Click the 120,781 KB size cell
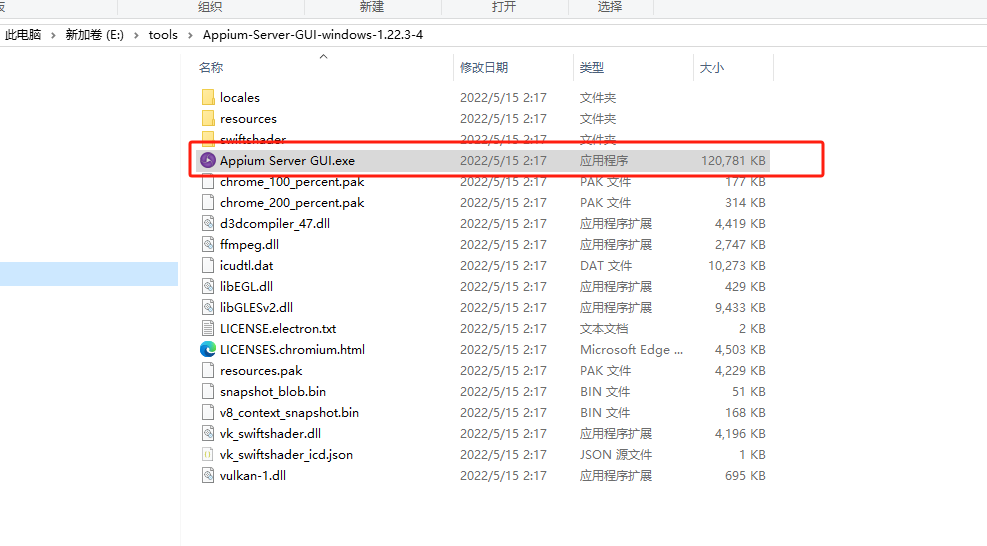This screenshot has height=546, width=987. (x=733, y=161)
